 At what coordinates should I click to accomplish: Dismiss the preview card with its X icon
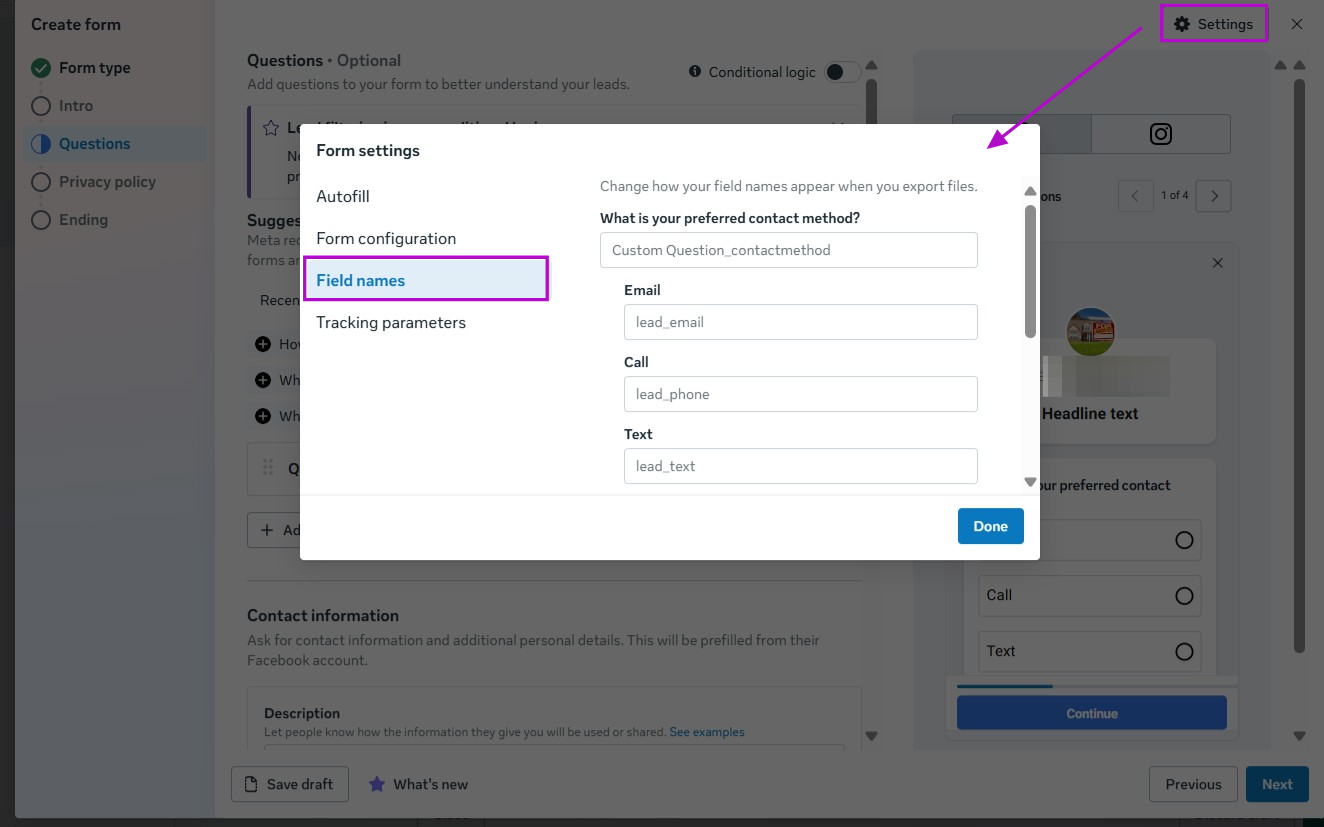[x=1217, y=263]
